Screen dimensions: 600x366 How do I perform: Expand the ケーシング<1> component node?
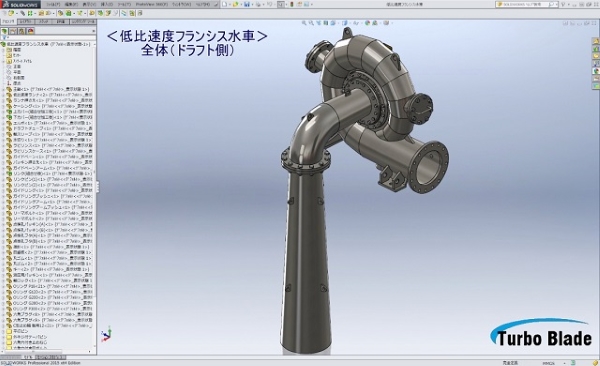tap(3, 106)
